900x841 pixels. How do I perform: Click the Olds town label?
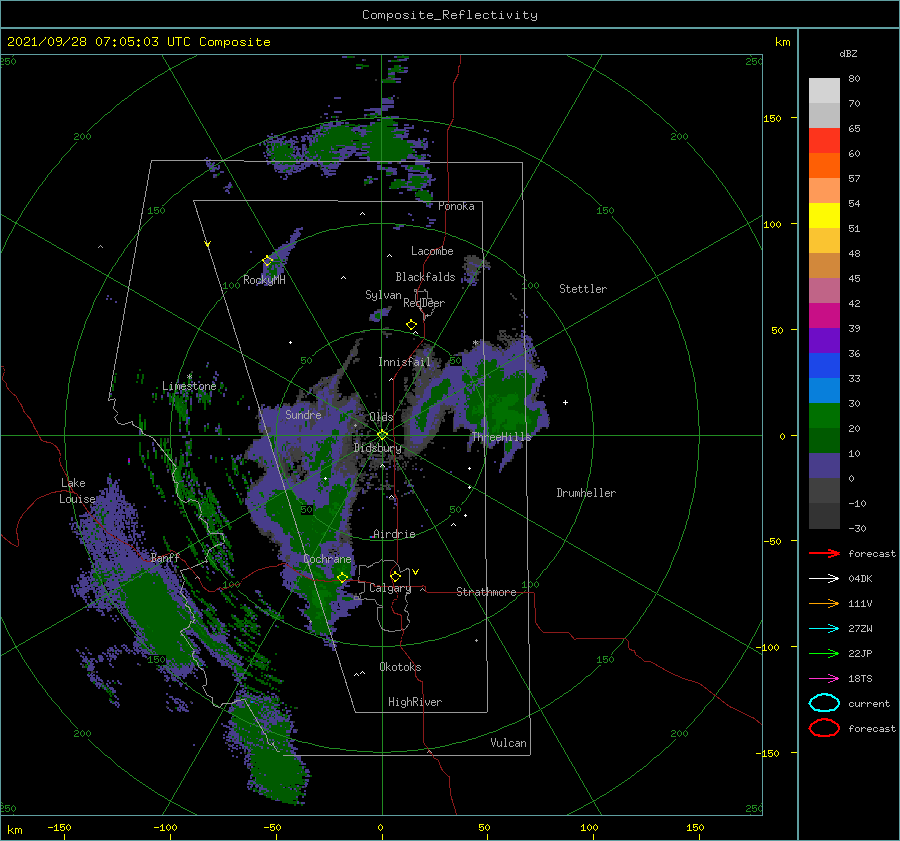click(x=381, y=417)
